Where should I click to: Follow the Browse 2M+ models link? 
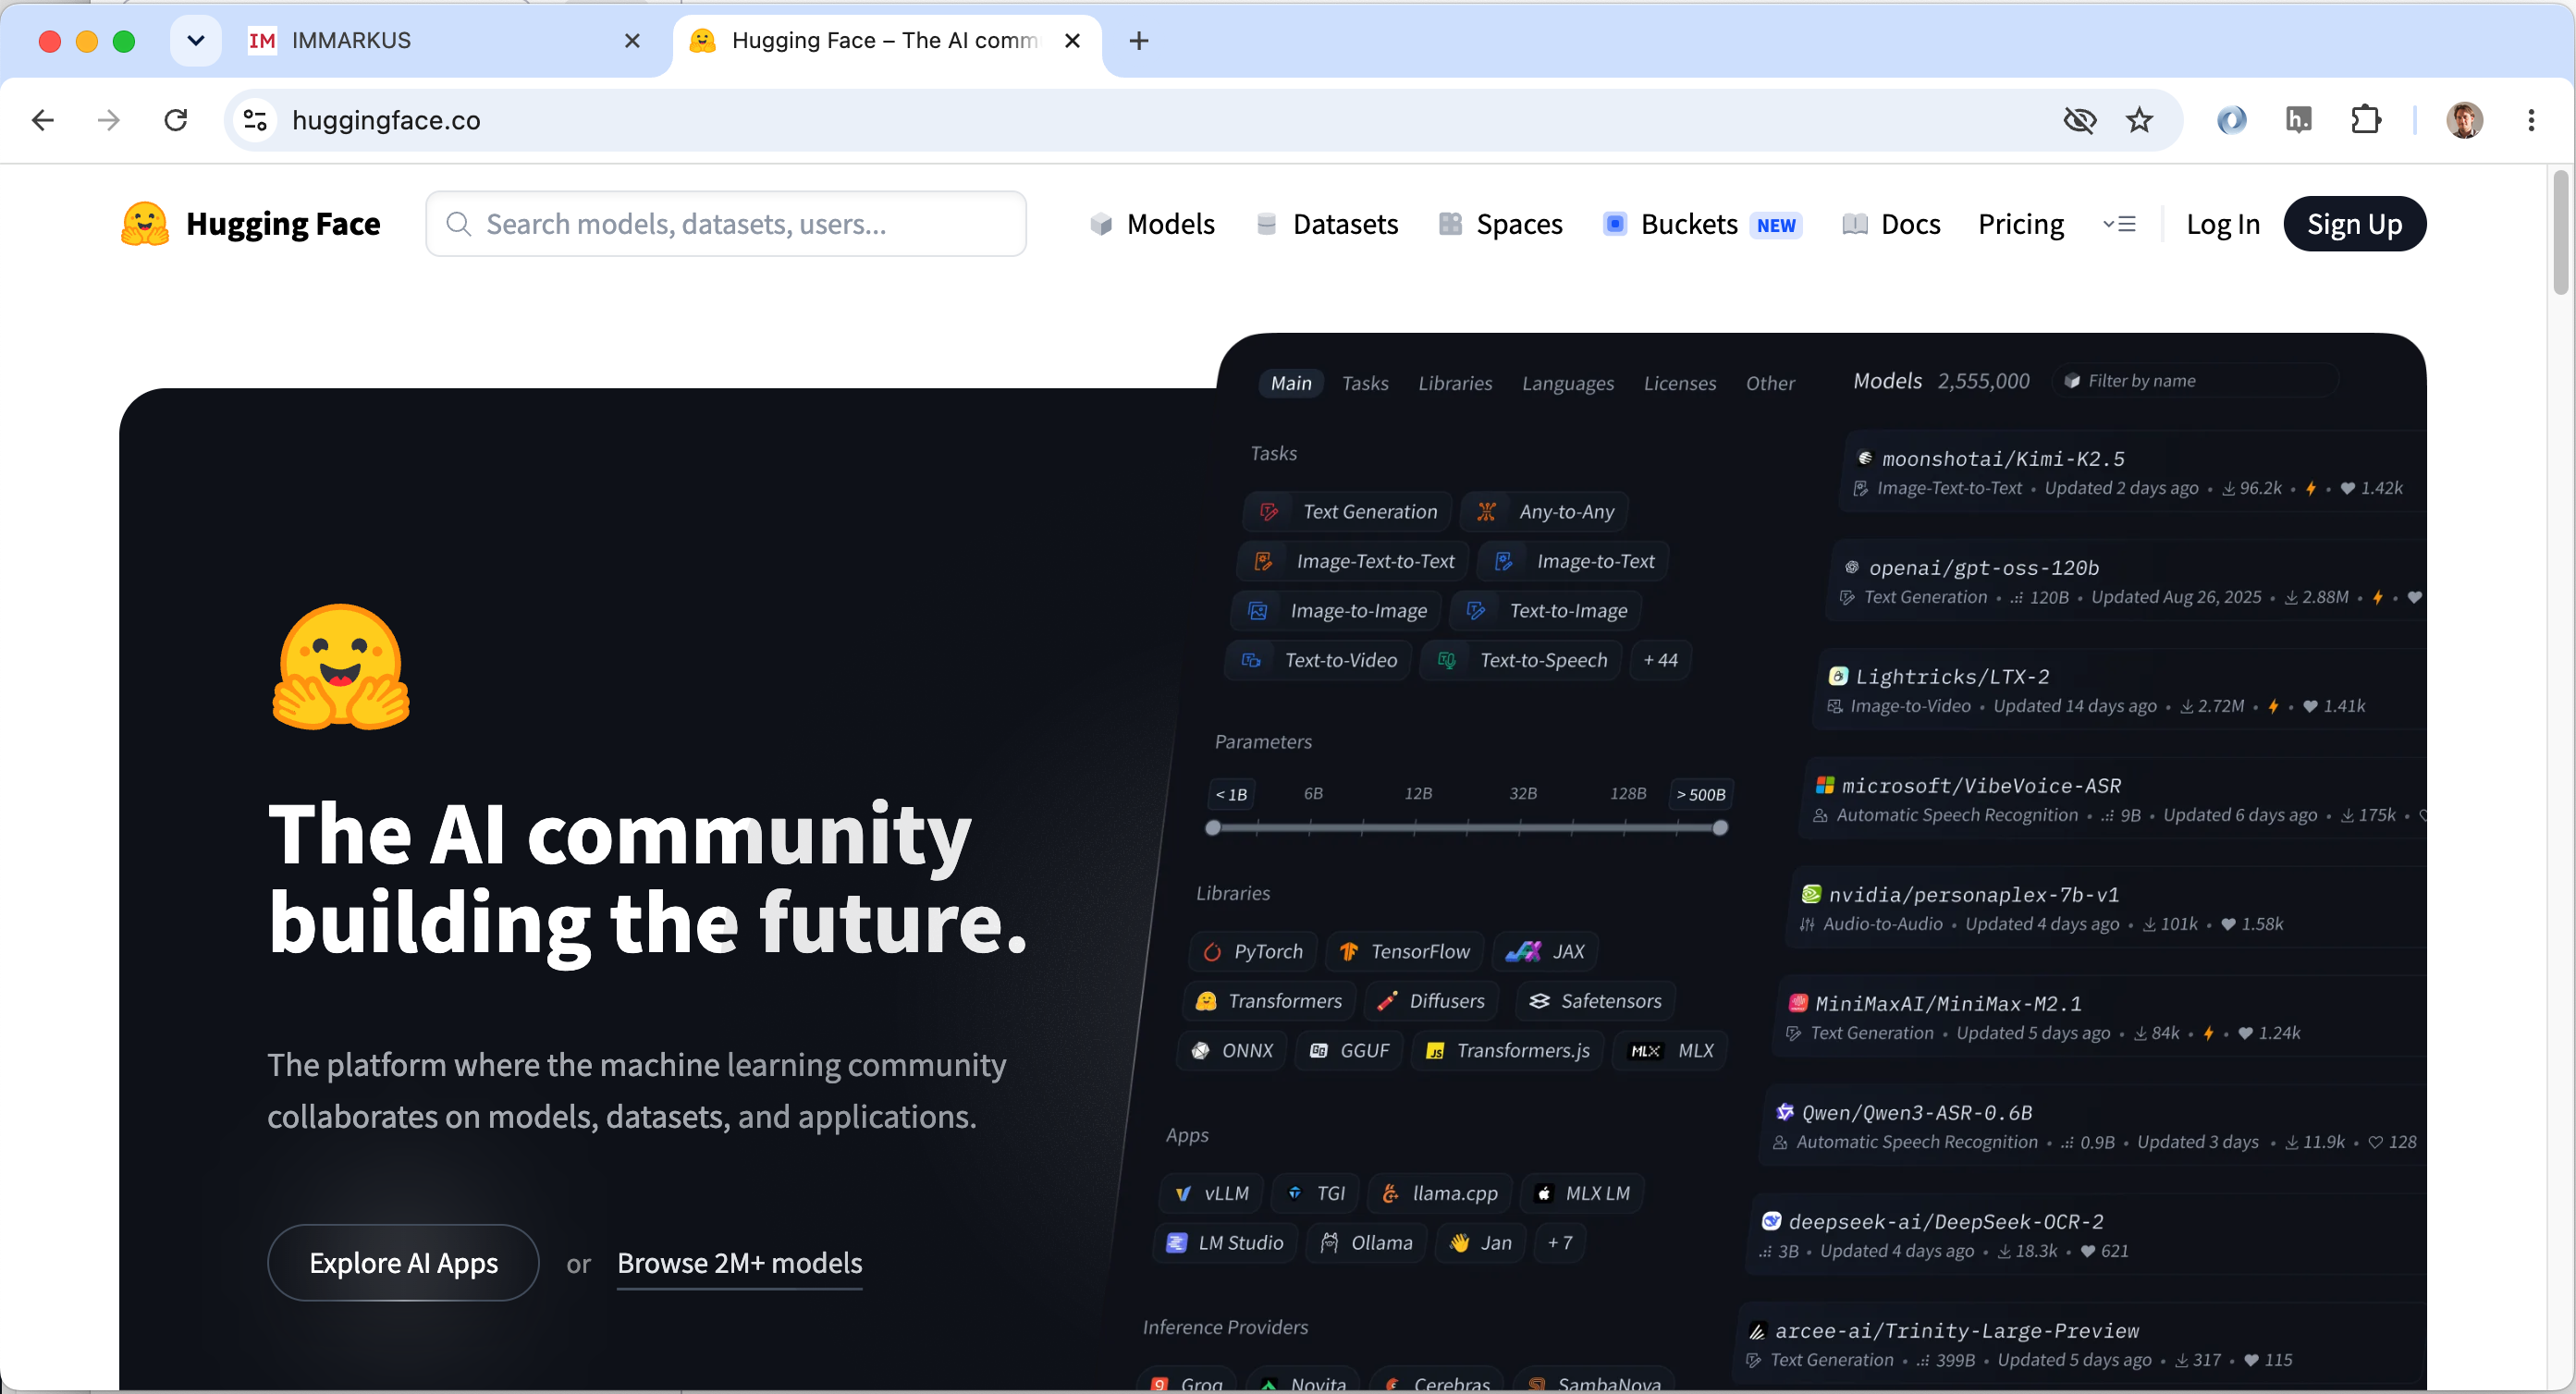(x=739, y=1263)
